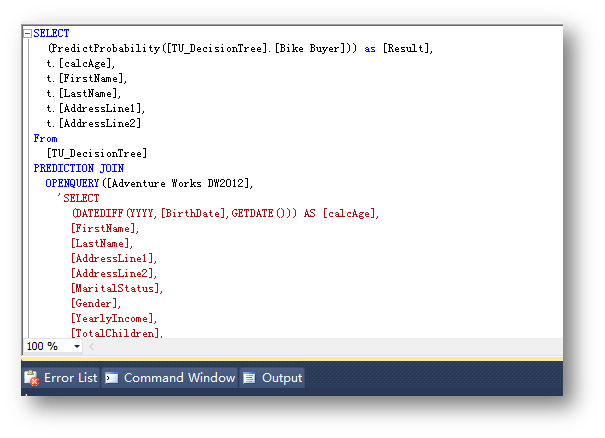Screen dimensions: 605x438
Task: Click the red [AddressLine1] line
Action: 114,259
